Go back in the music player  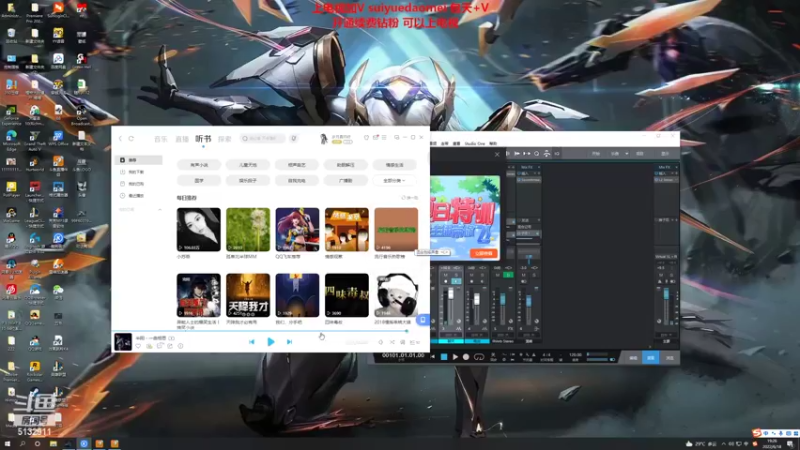[120, 138]
